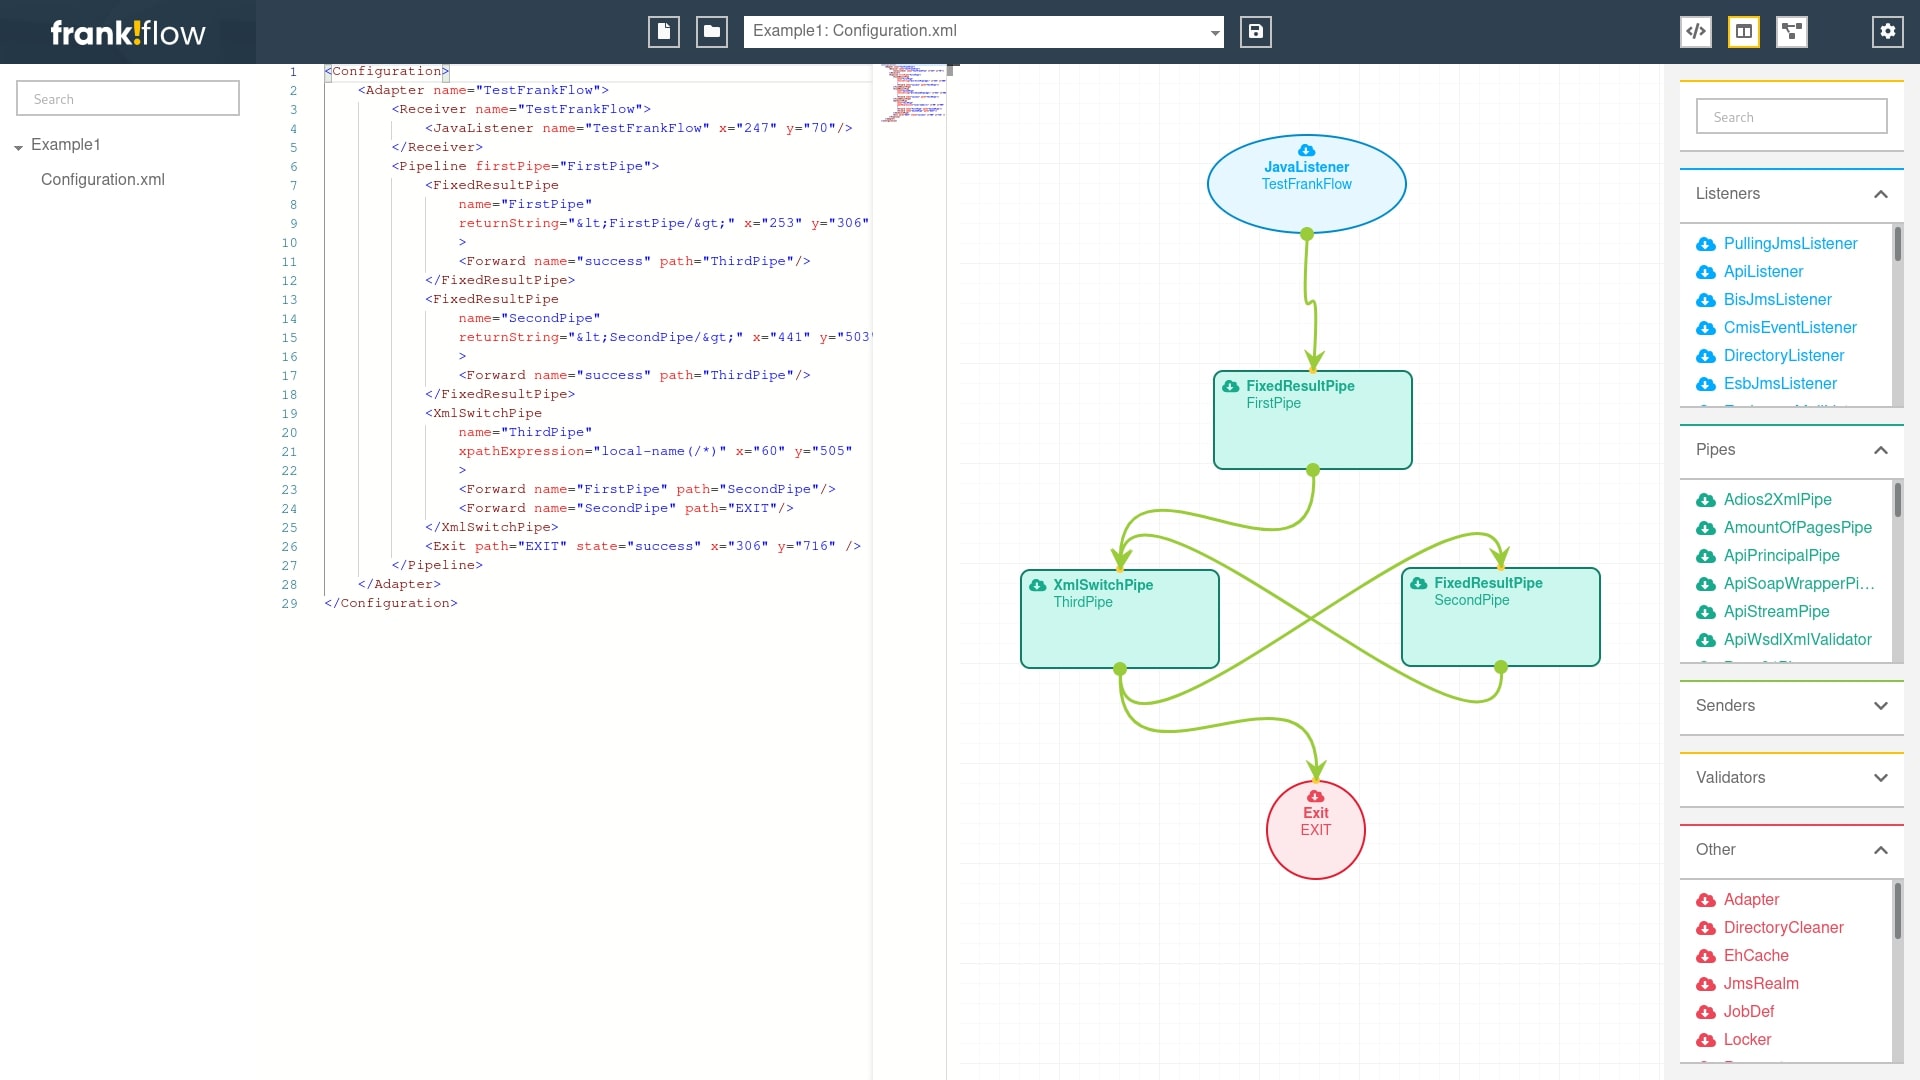
Task: Expand the Validators section
Action: (1881, 778)
